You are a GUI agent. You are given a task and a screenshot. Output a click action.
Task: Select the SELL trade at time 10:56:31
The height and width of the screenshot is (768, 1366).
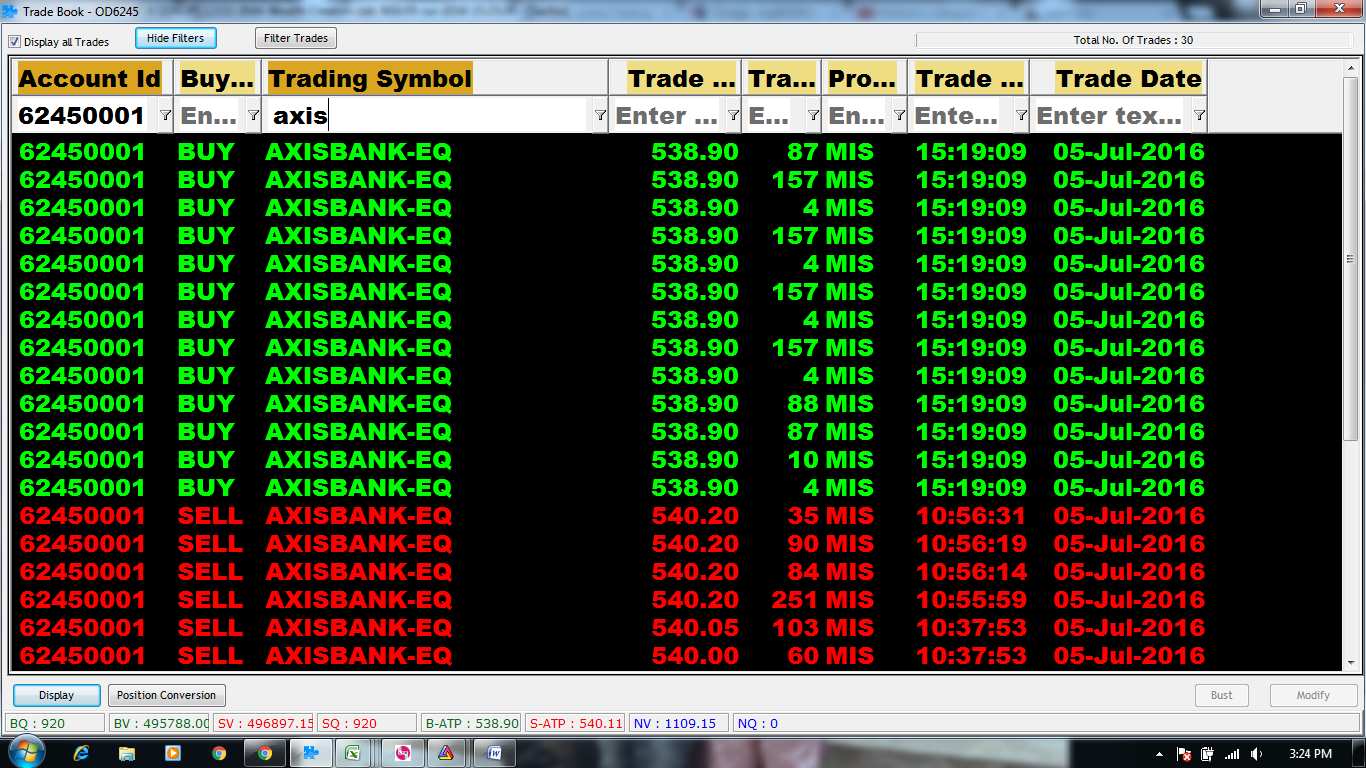(676, 516)
